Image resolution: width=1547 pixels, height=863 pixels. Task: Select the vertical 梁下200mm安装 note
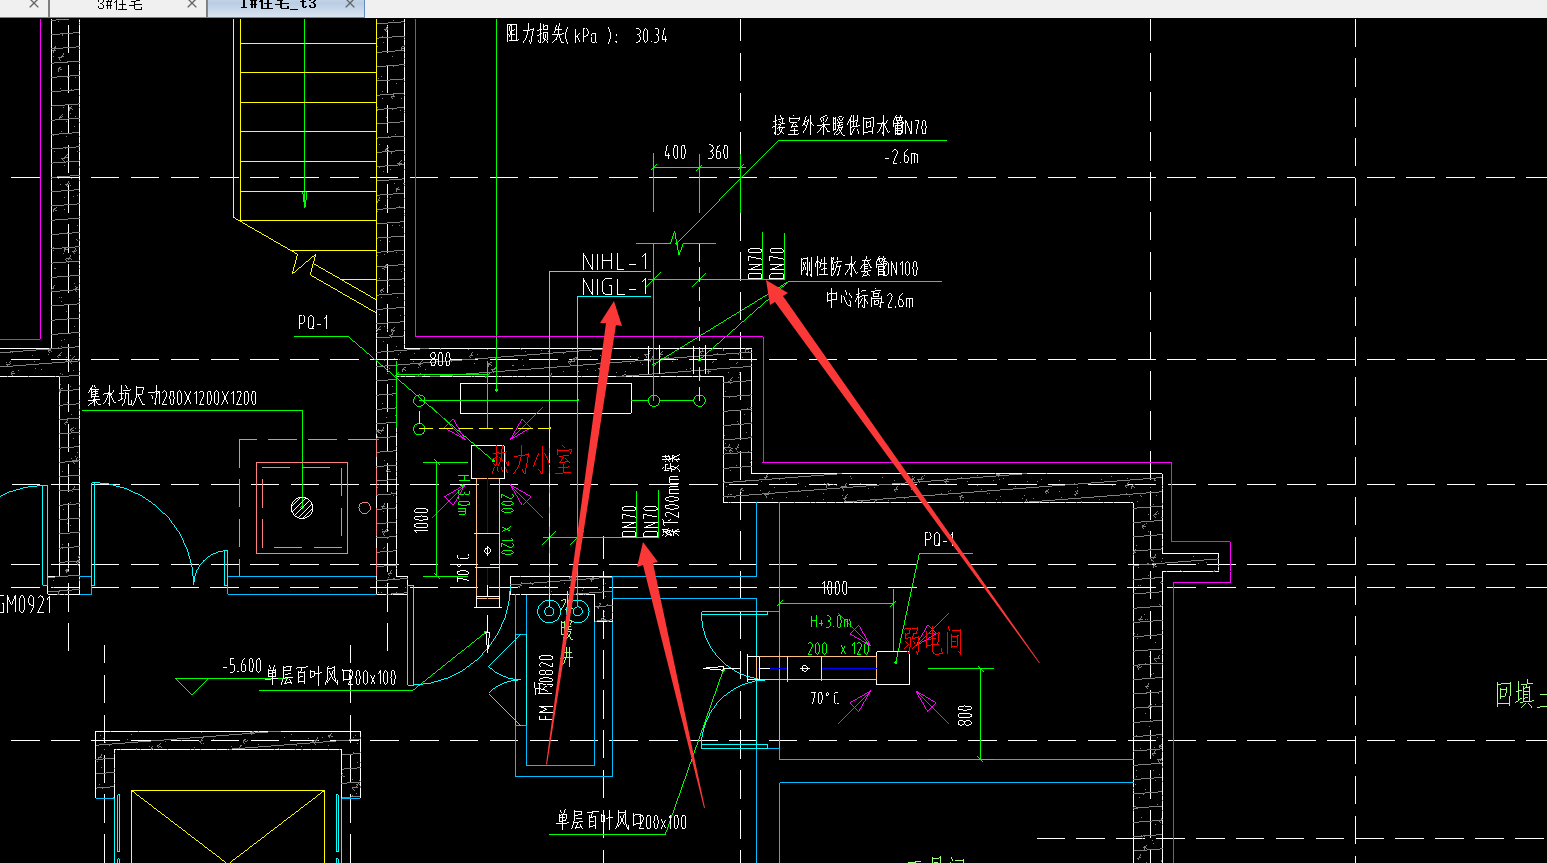click(672, 496)
